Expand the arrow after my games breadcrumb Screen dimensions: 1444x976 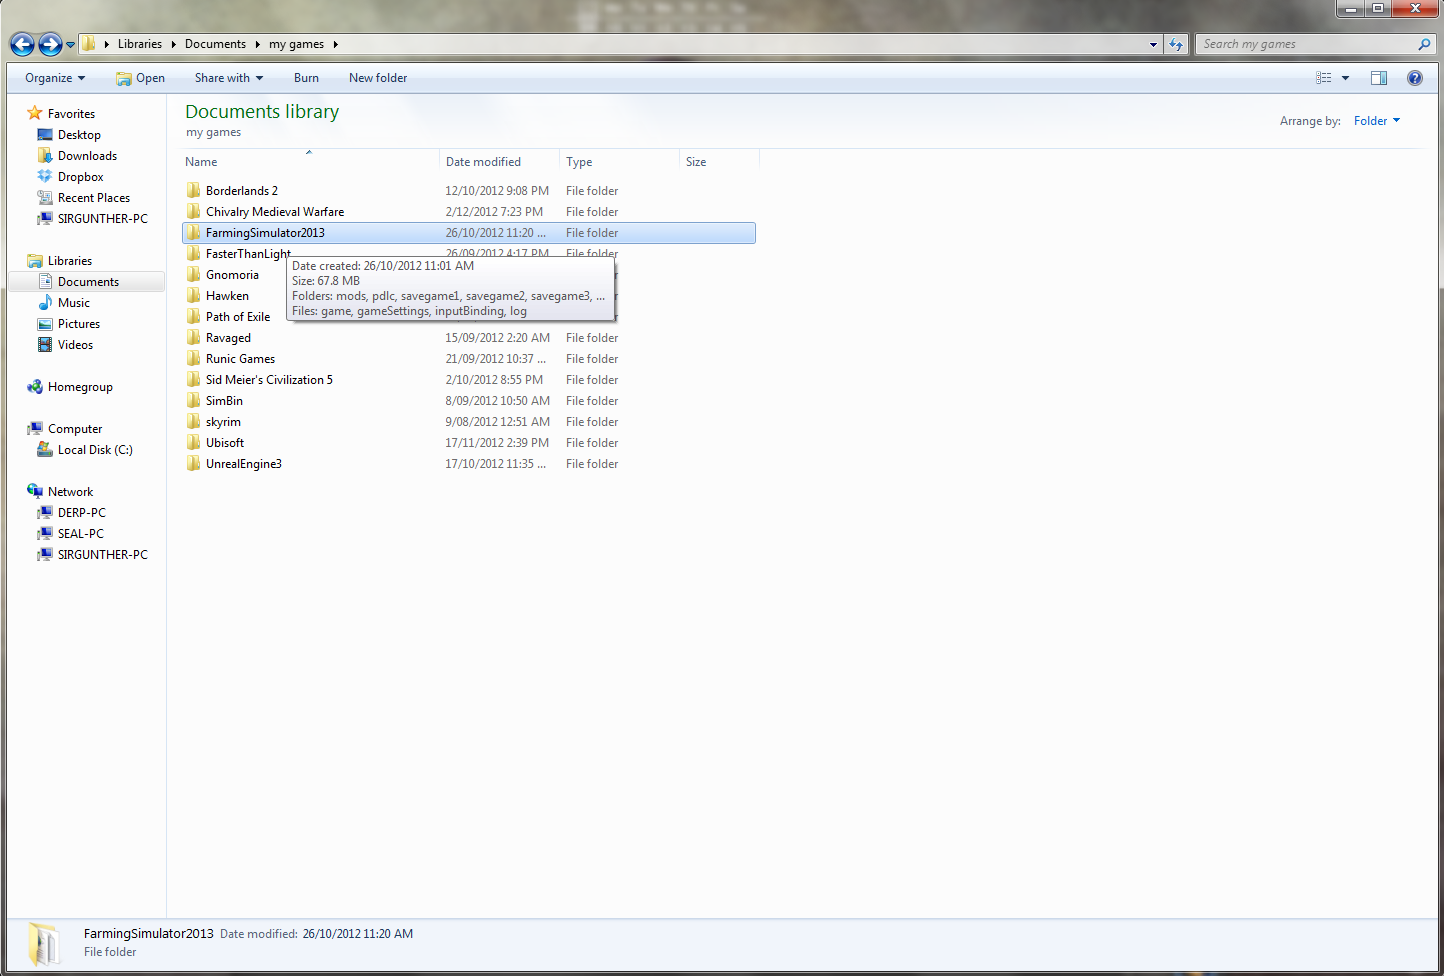click(336, 44)
